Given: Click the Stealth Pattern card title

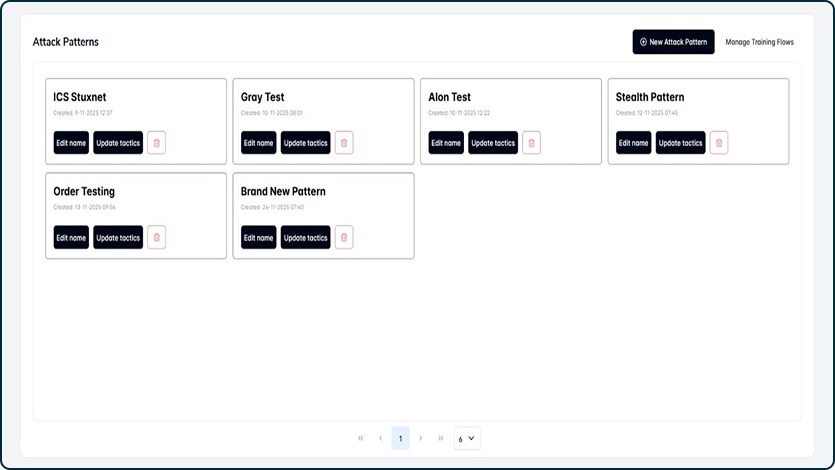Looking at the screenshot, I should 650,97.
